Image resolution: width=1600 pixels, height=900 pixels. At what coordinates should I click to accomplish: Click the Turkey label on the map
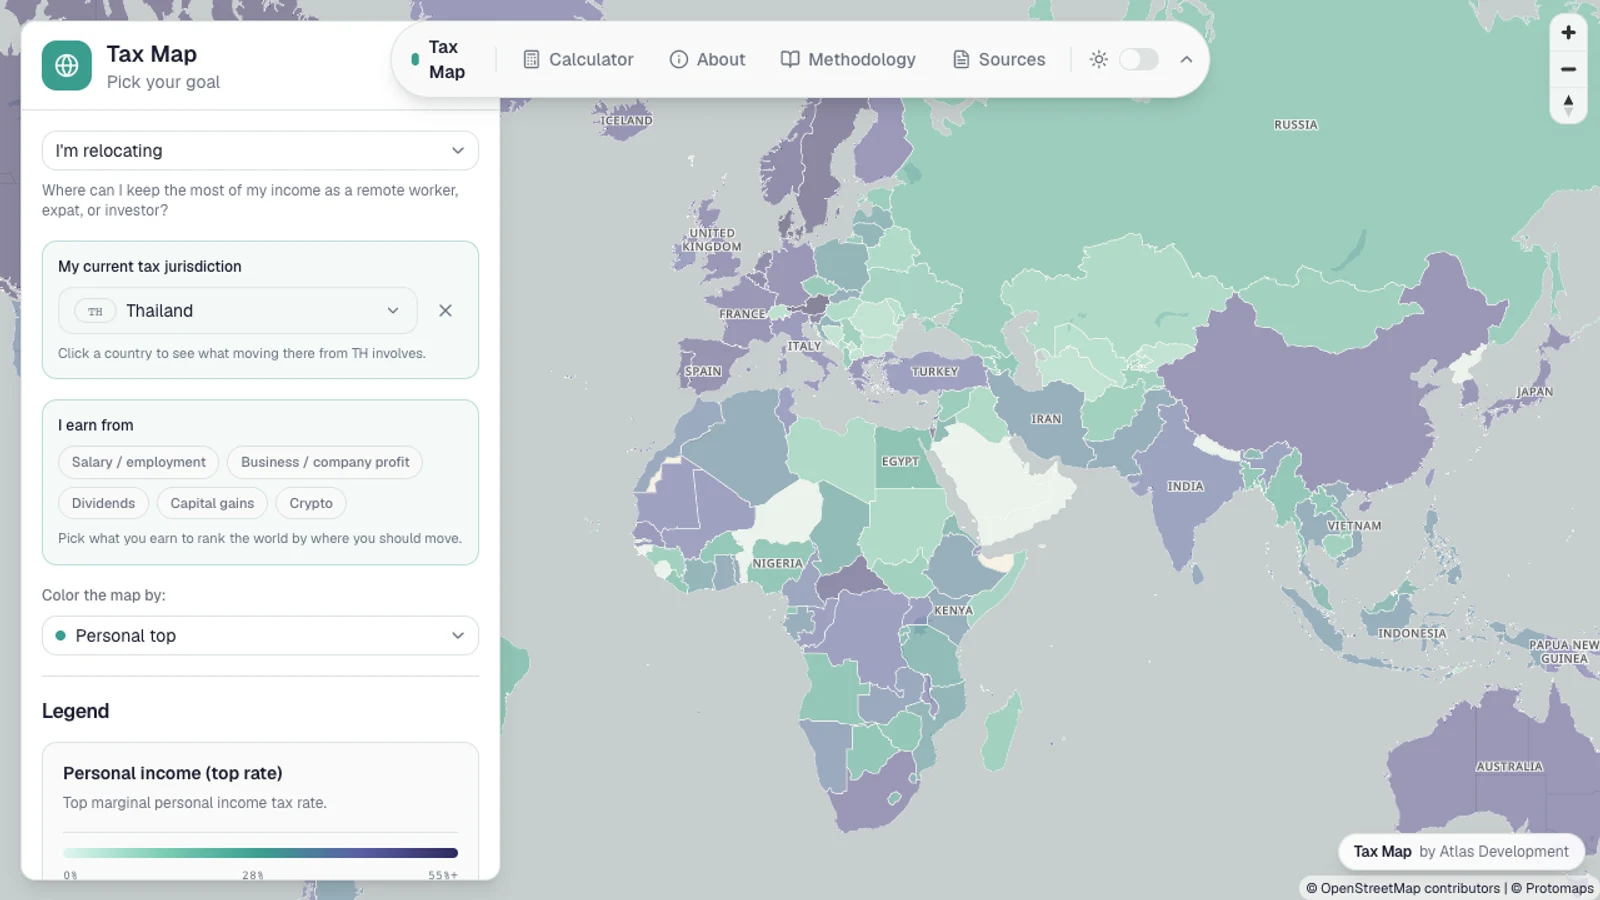pyautogui.click(x=935, y=371)
